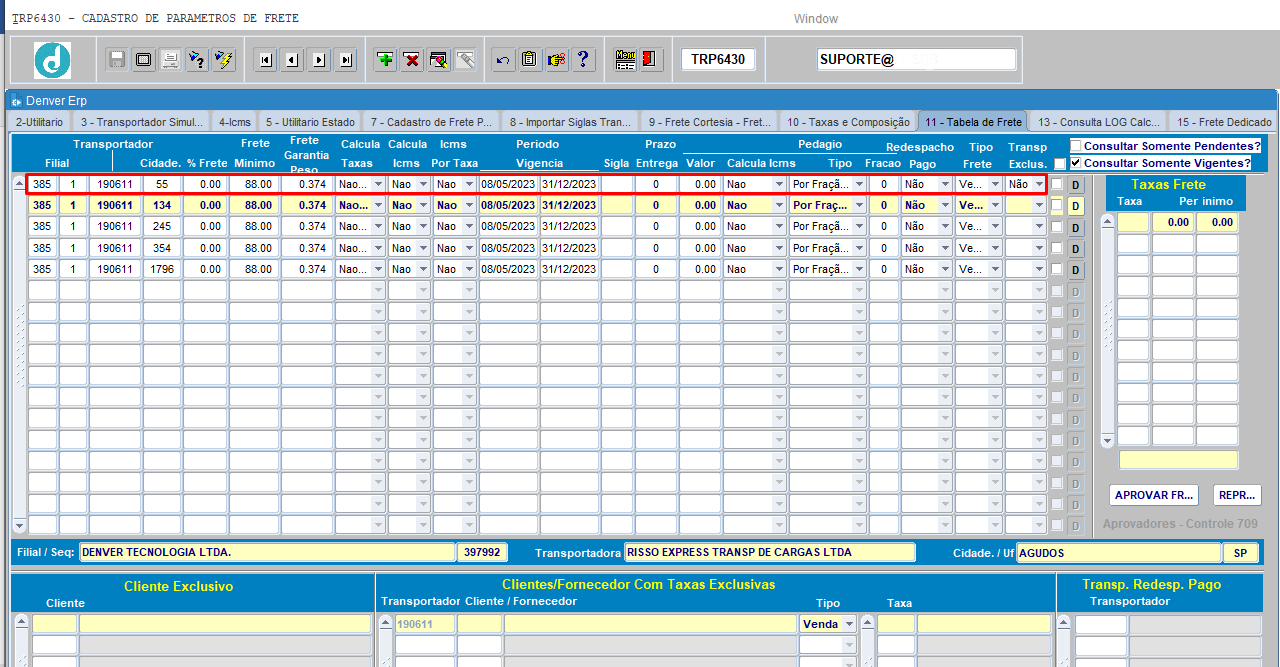This screenshot has height=667, width=1280.
Task: Open Tipo Frete dropdown on city 245 row
Action: tap(994, 226)
